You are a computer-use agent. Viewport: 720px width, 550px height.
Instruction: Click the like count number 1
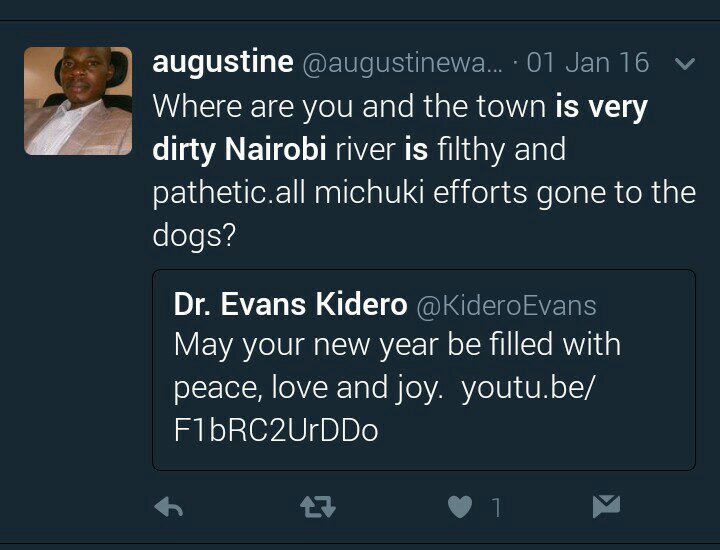(x=495, y=509)
